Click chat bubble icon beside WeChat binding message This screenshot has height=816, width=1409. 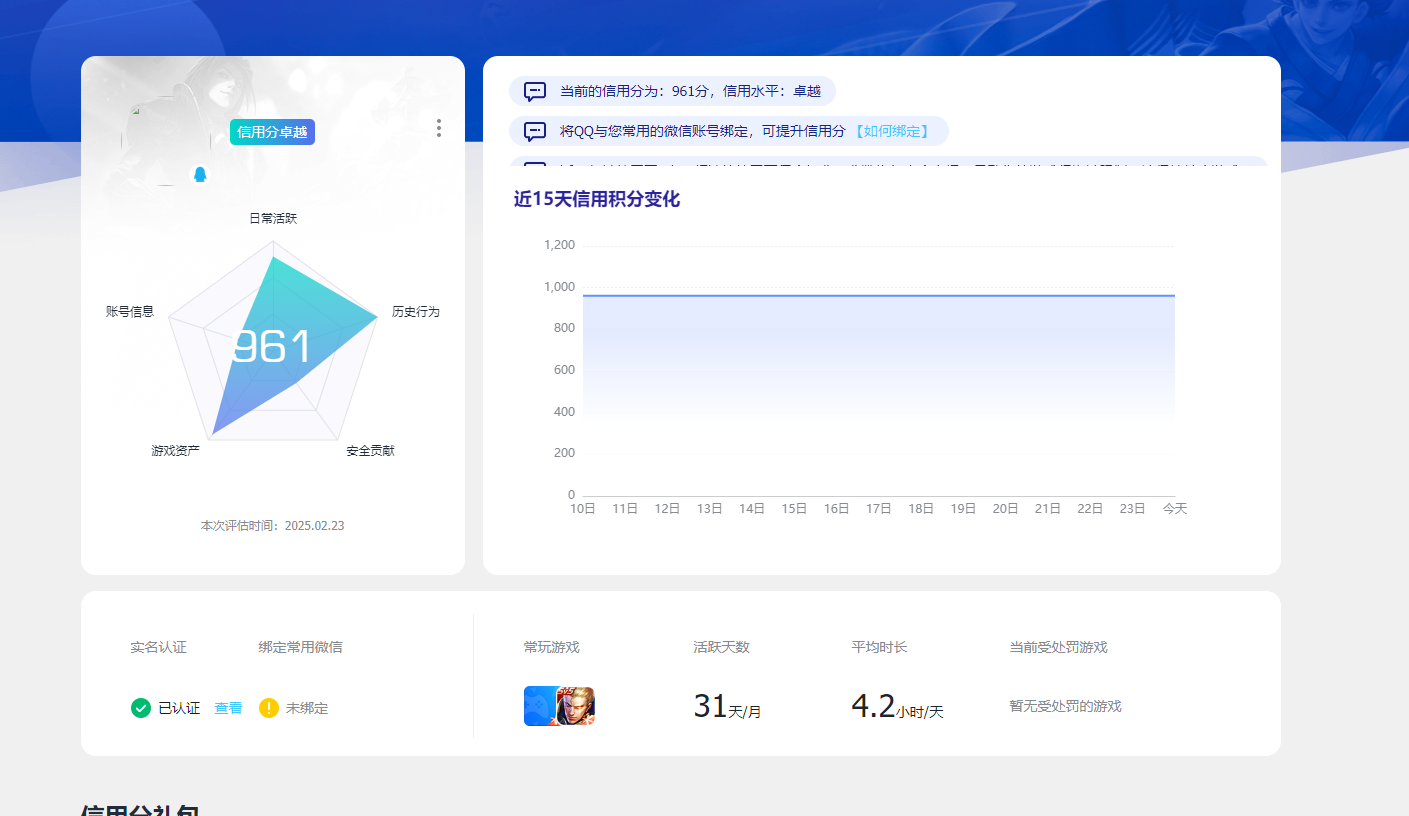coord(535,131)
